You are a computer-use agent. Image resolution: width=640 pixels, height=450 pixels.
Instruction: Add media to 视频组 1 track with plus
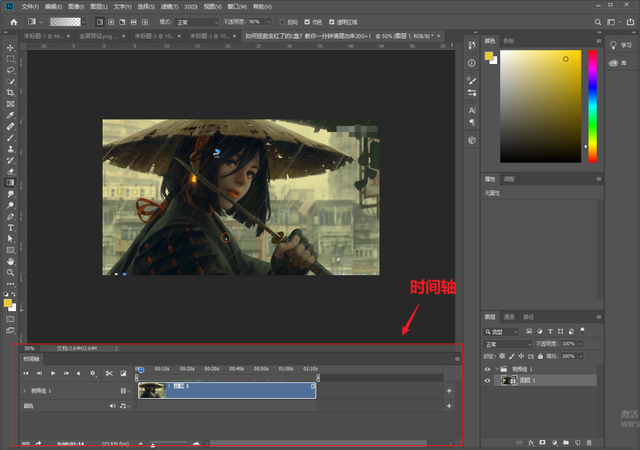coord(449,391)
